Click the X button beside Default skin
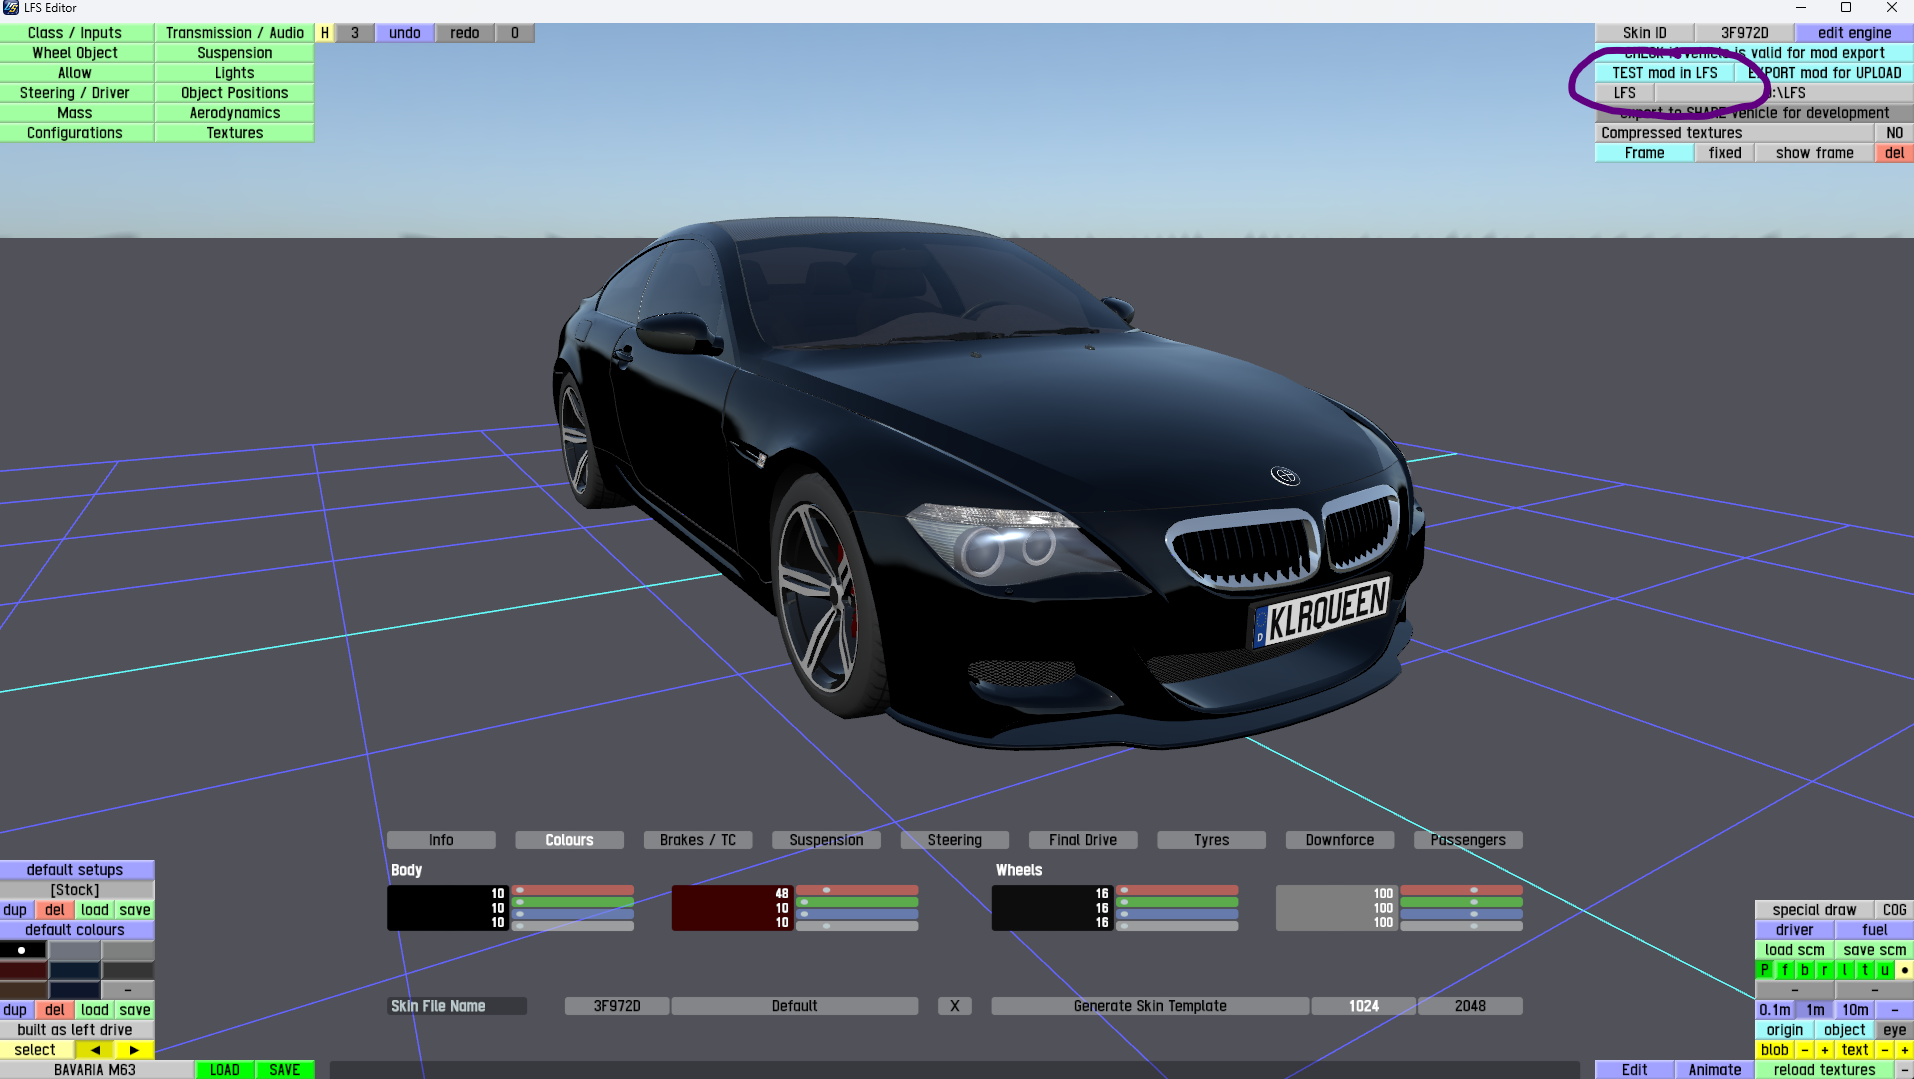This screenshot has height=1079, width=1914. click(x=955, y=1006)
